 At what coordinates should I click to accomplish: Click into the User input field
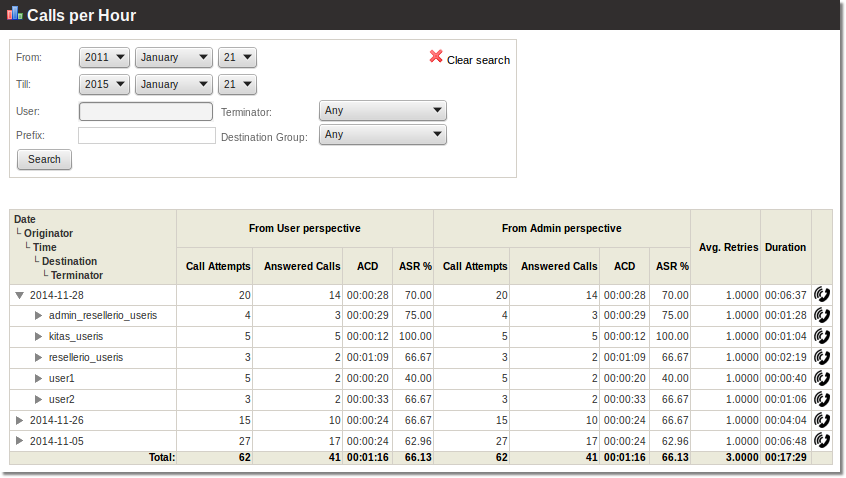[145, 111]
